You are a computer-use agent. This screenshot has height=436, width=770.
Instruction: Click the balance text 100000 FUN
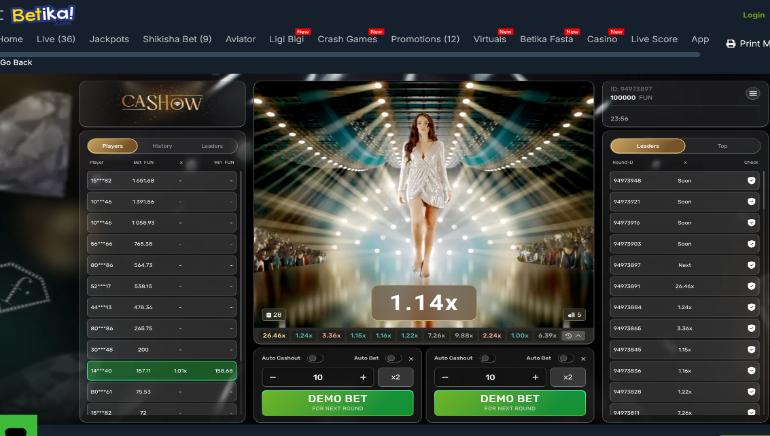pyautogui.click(x=631, y=98)
